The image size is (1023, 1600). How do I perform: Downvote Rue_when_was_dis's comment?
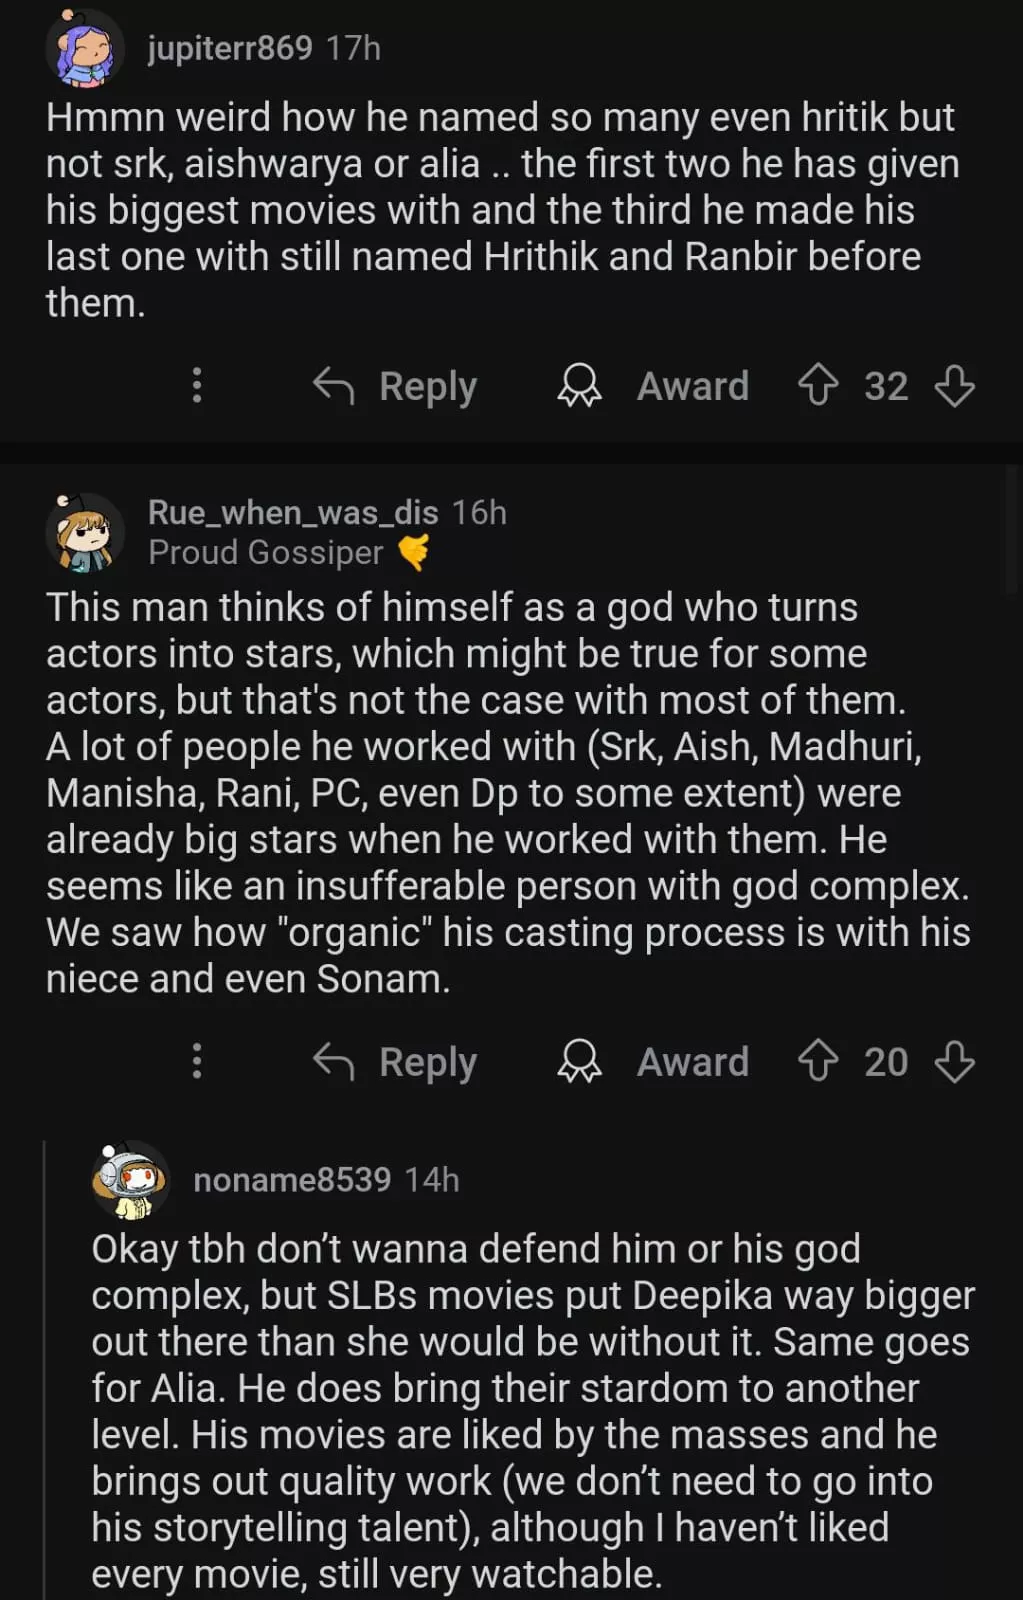954,1062
